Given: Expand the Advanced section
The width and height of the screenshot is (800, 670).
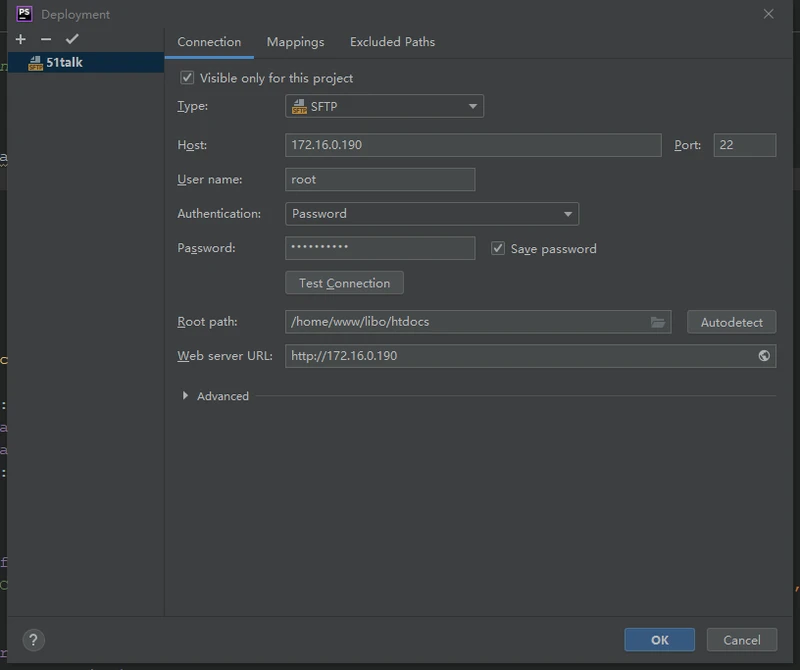Looking at the screenshot, I should pyautogui.click(x=185, y=396).
